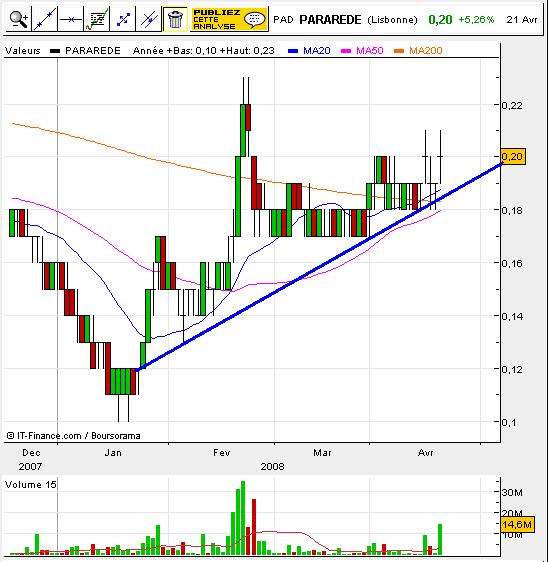Viewport: 549px width, 562px height.
Task: Click the trash can delete icon
Action: tap(175, 19)
